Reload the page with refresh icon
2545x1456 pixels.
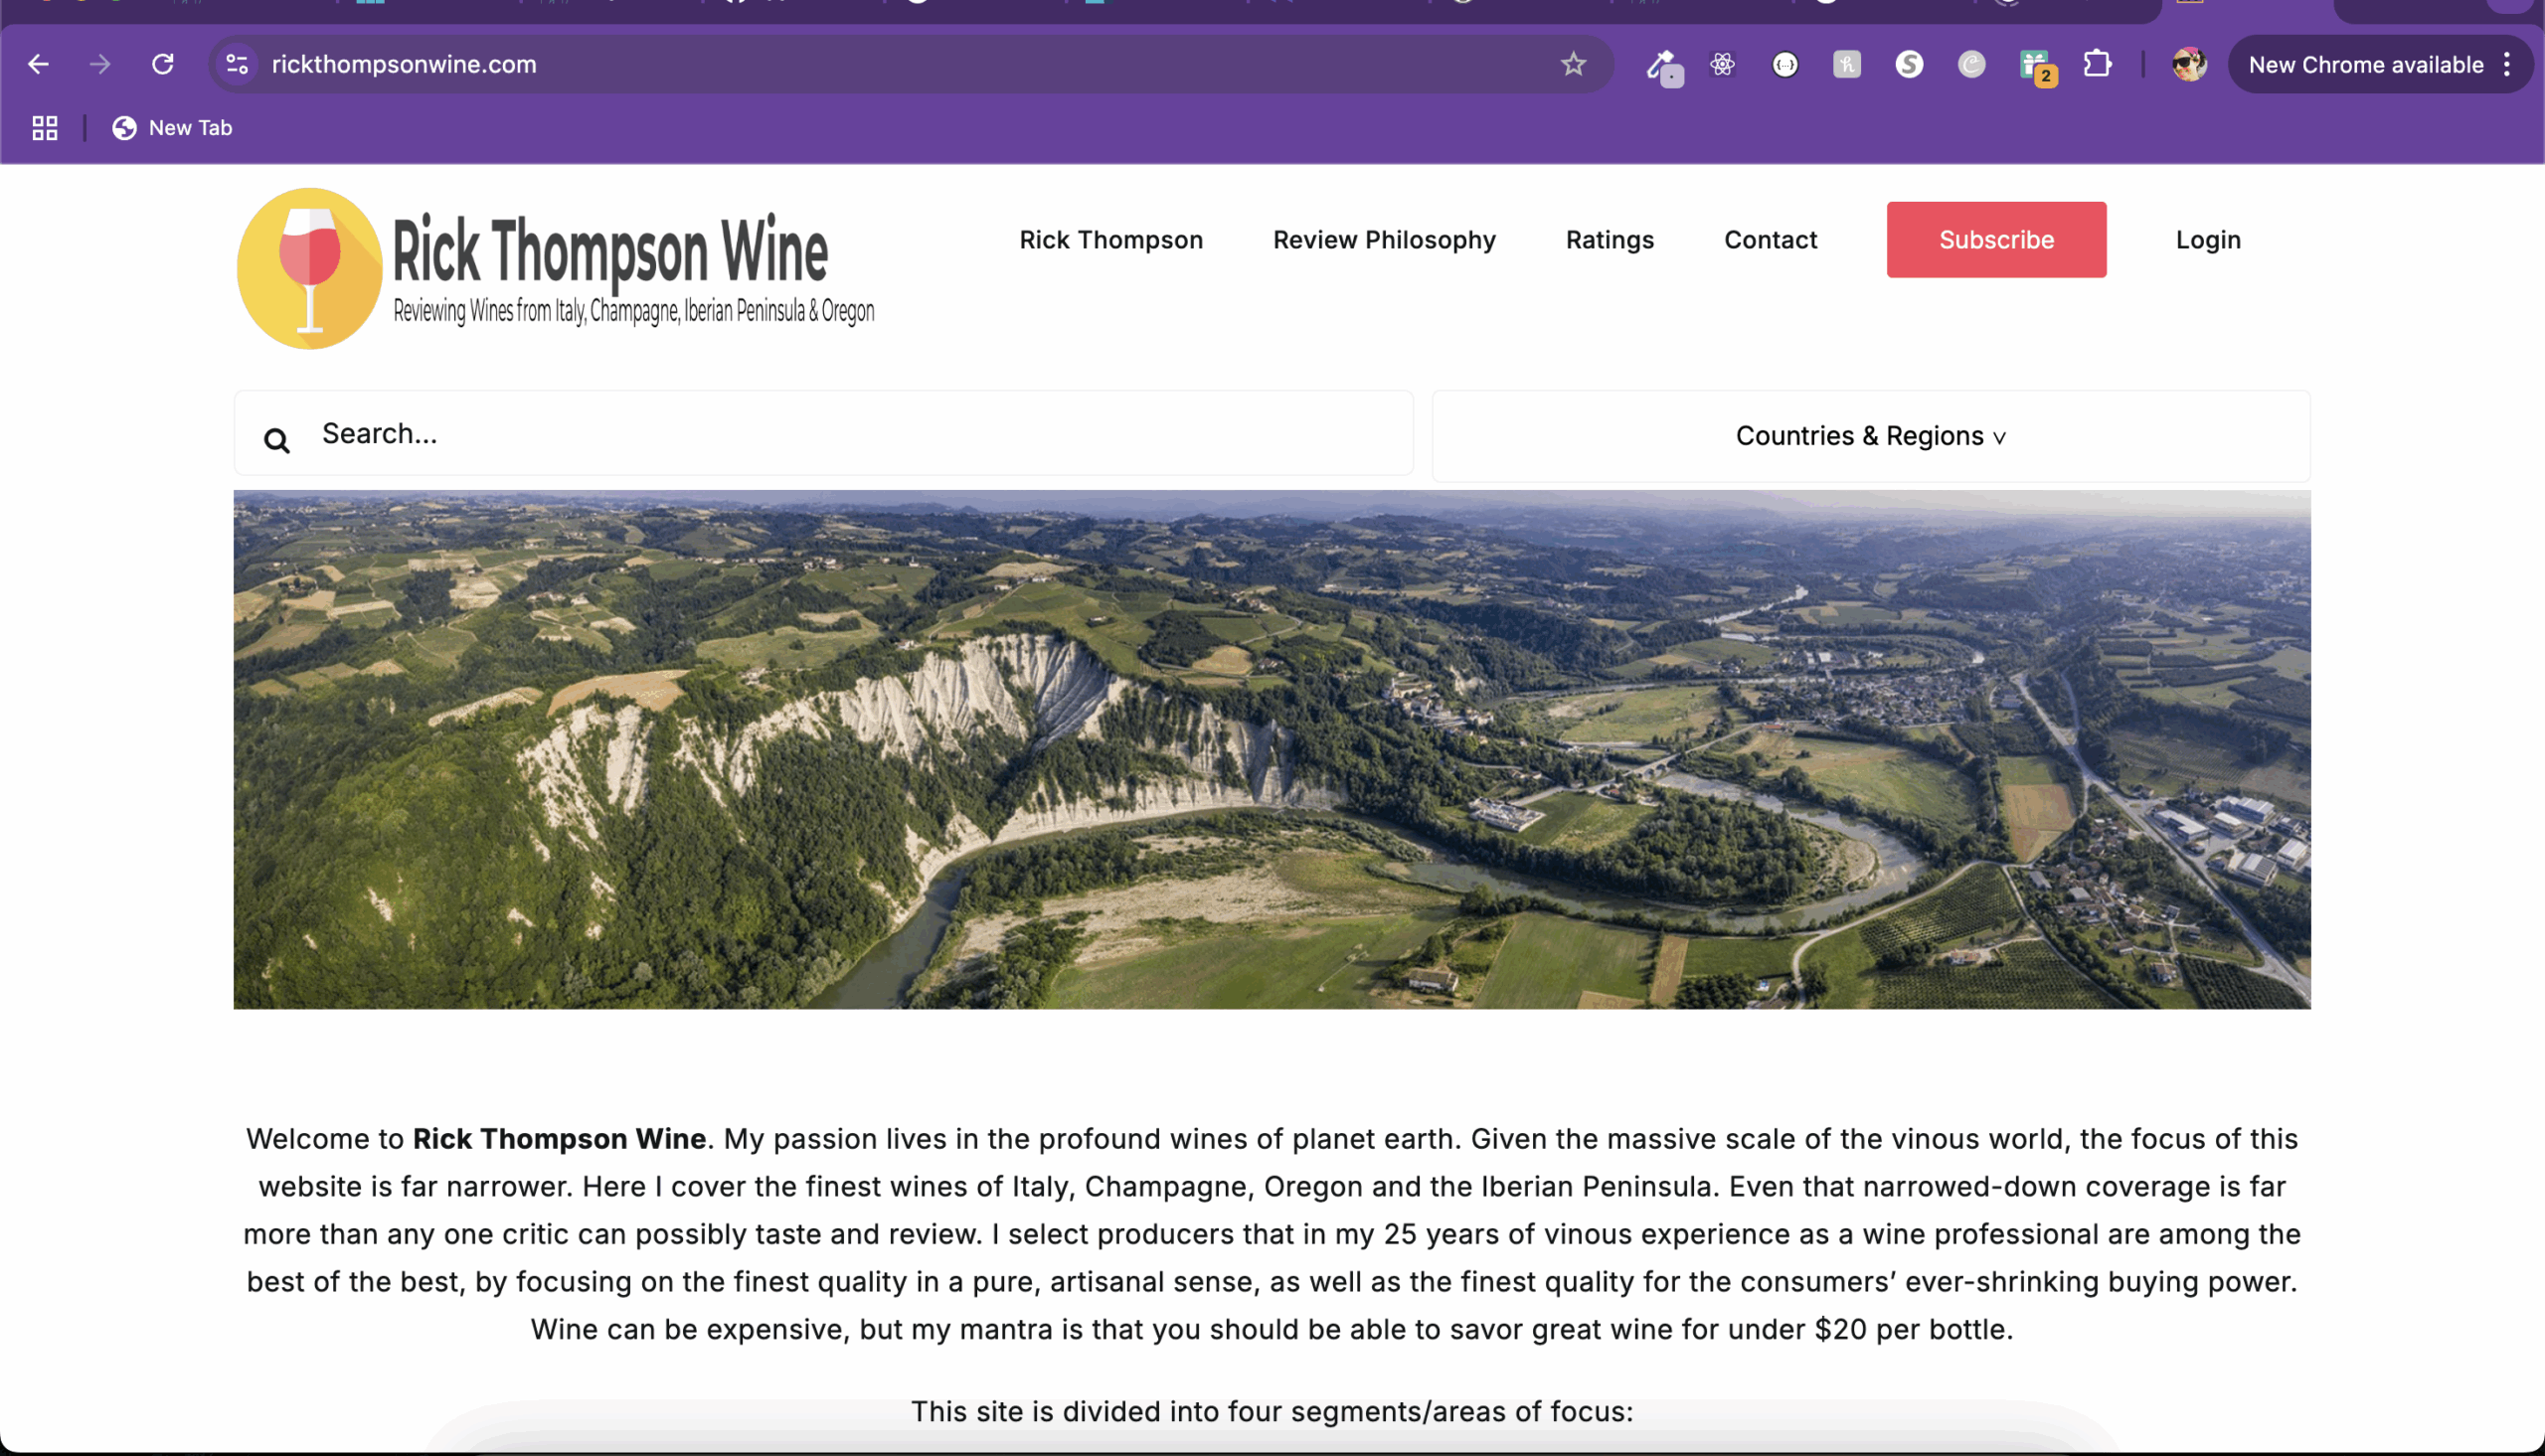pyautogui.click(x=163, y=64)
